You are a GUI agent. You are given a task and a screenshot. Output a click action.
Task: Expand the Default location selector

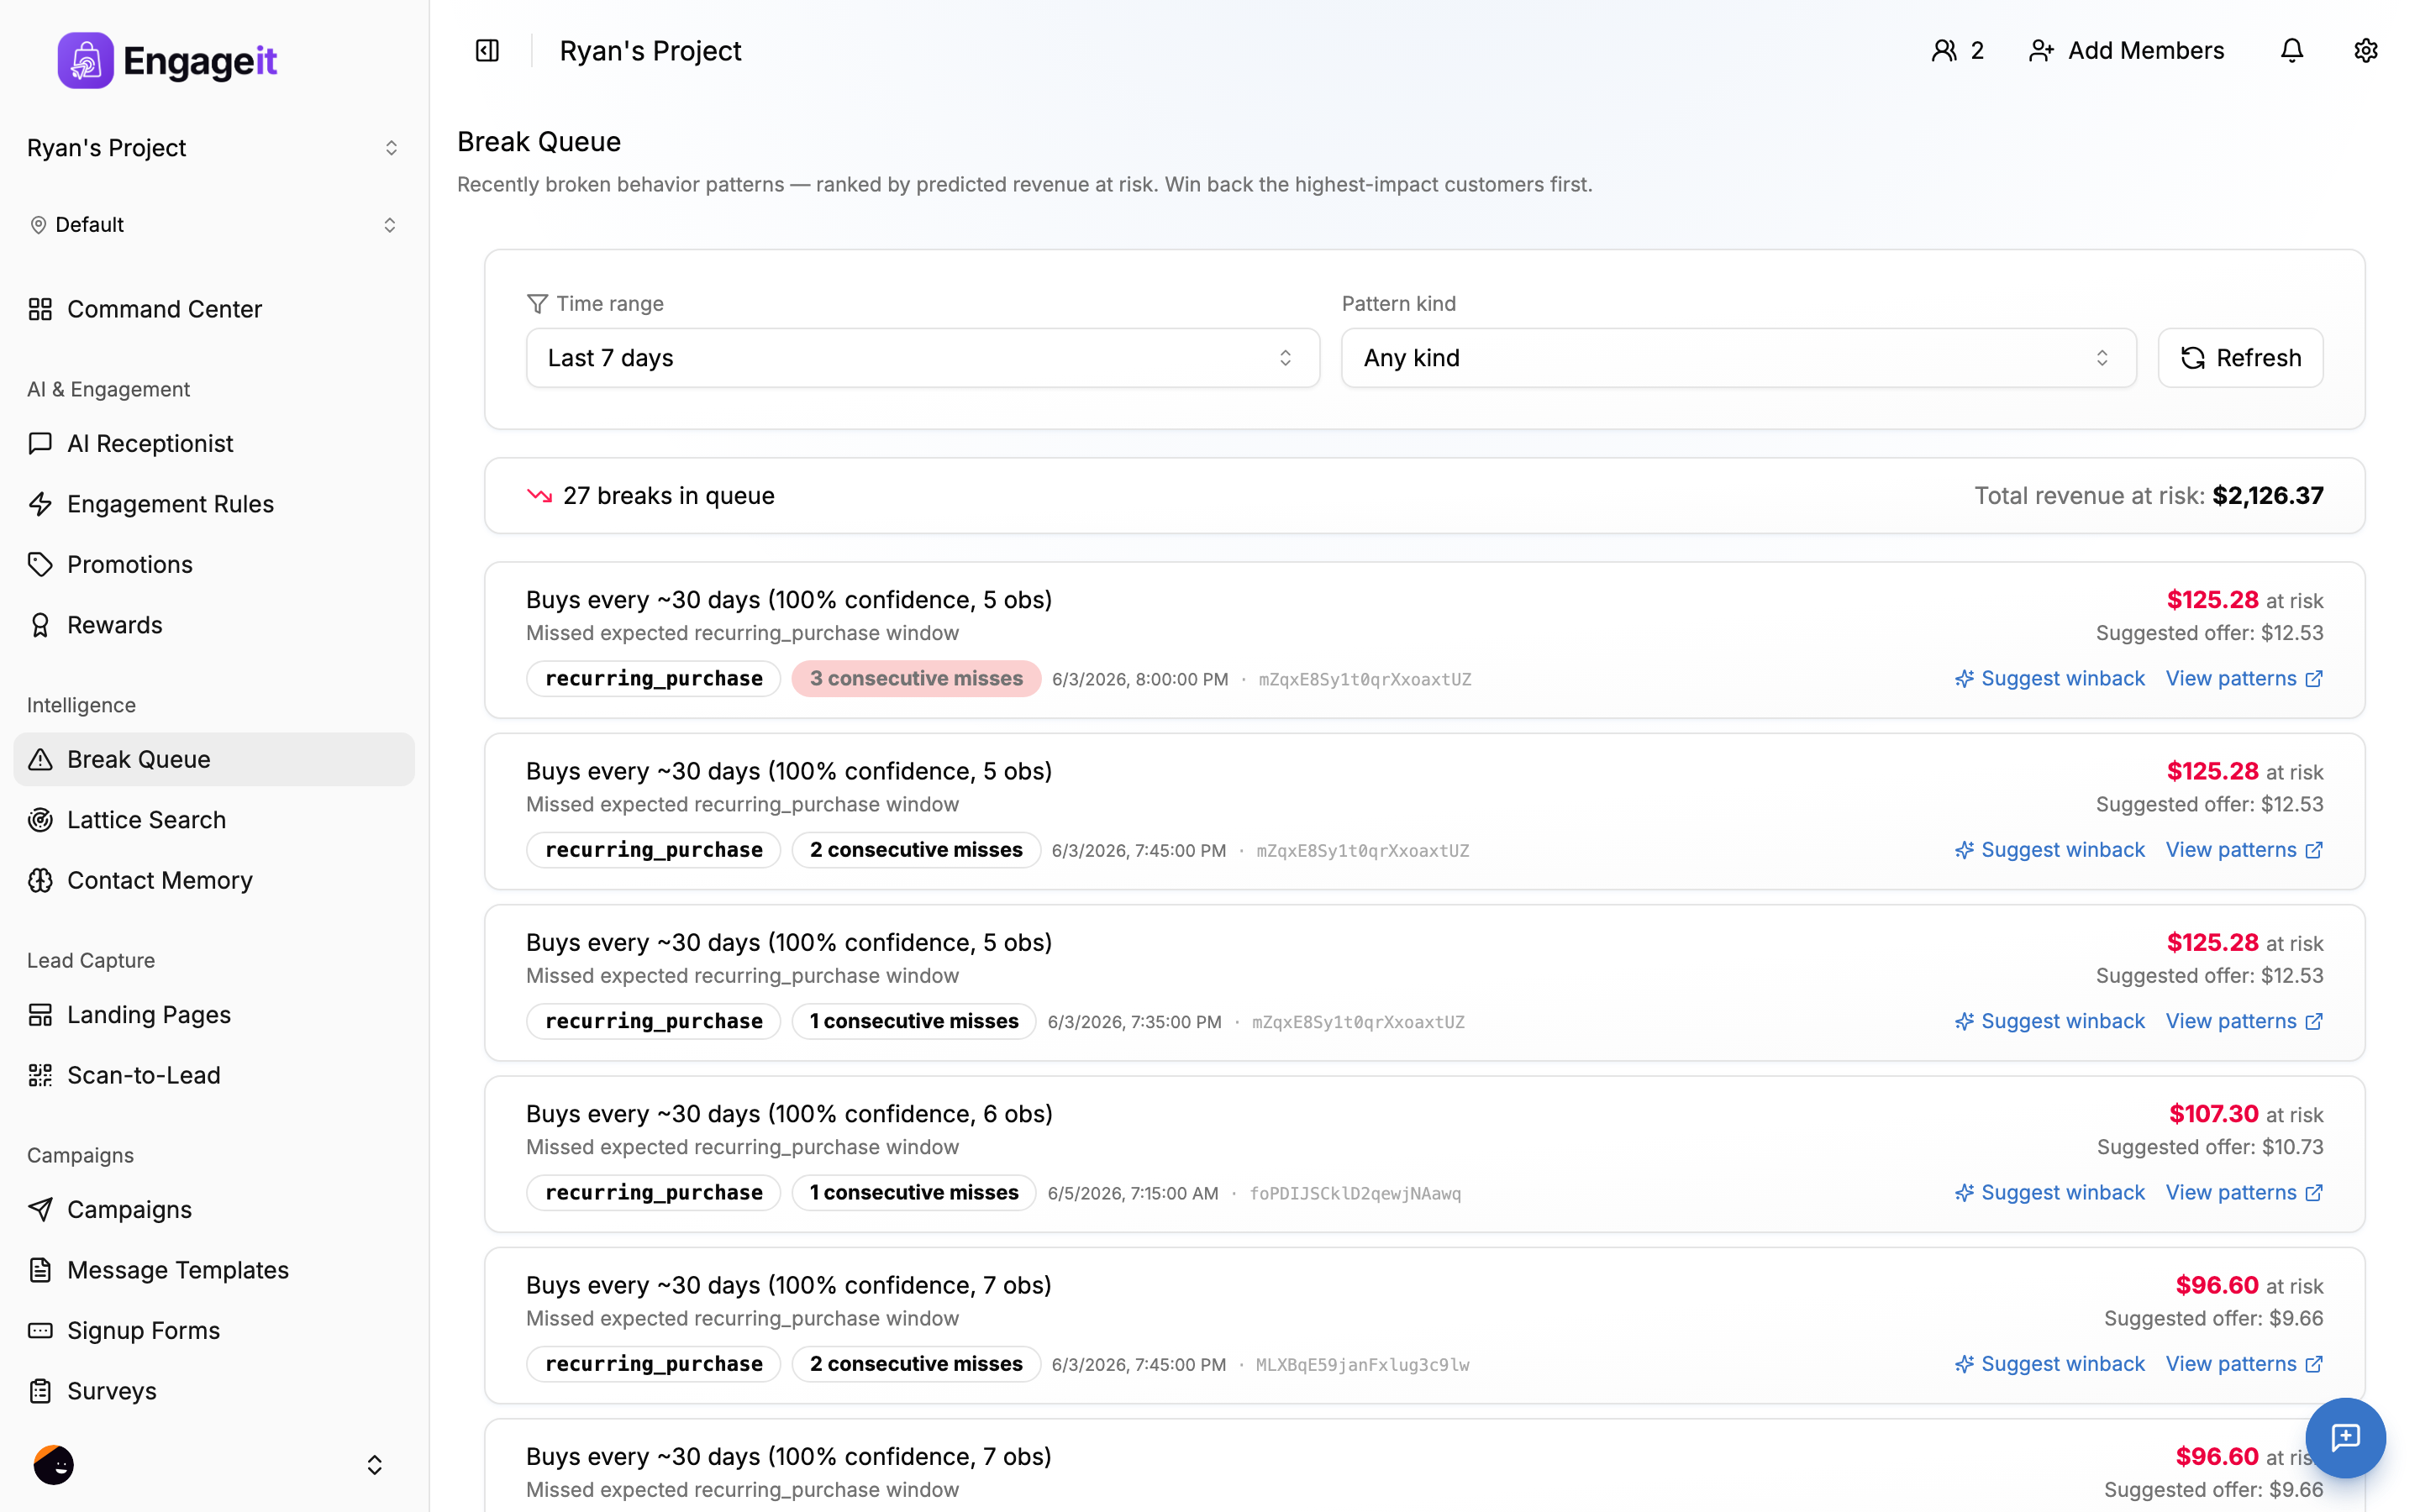213,225
